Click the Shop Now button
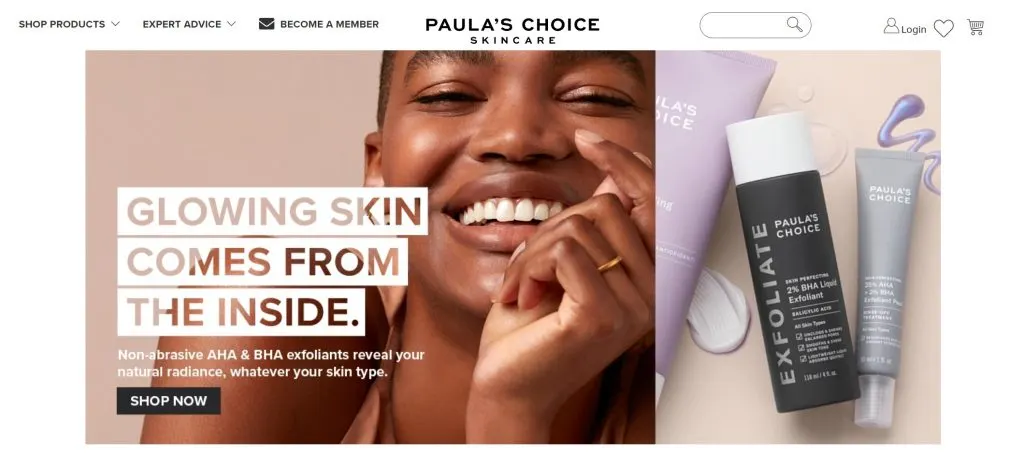 168,401
